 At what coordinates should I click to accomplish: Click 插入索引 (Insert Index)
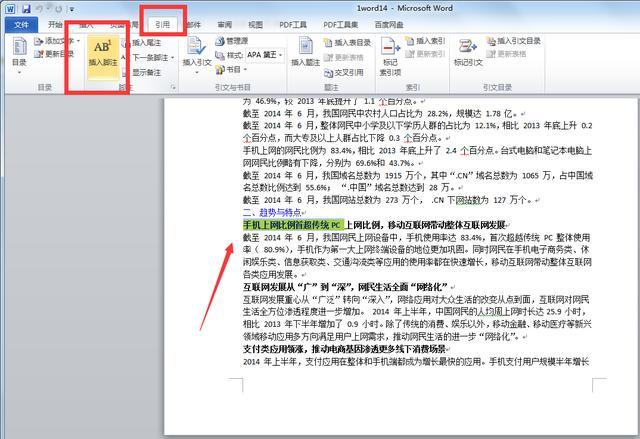(425, 41)
